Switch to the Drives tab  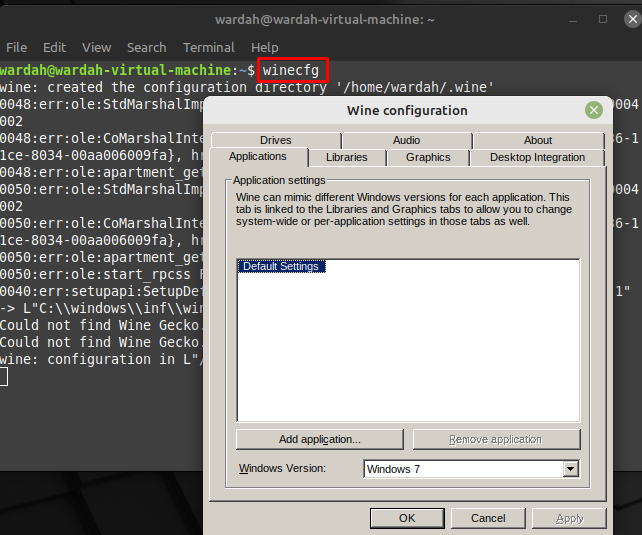tap(276, 140)
